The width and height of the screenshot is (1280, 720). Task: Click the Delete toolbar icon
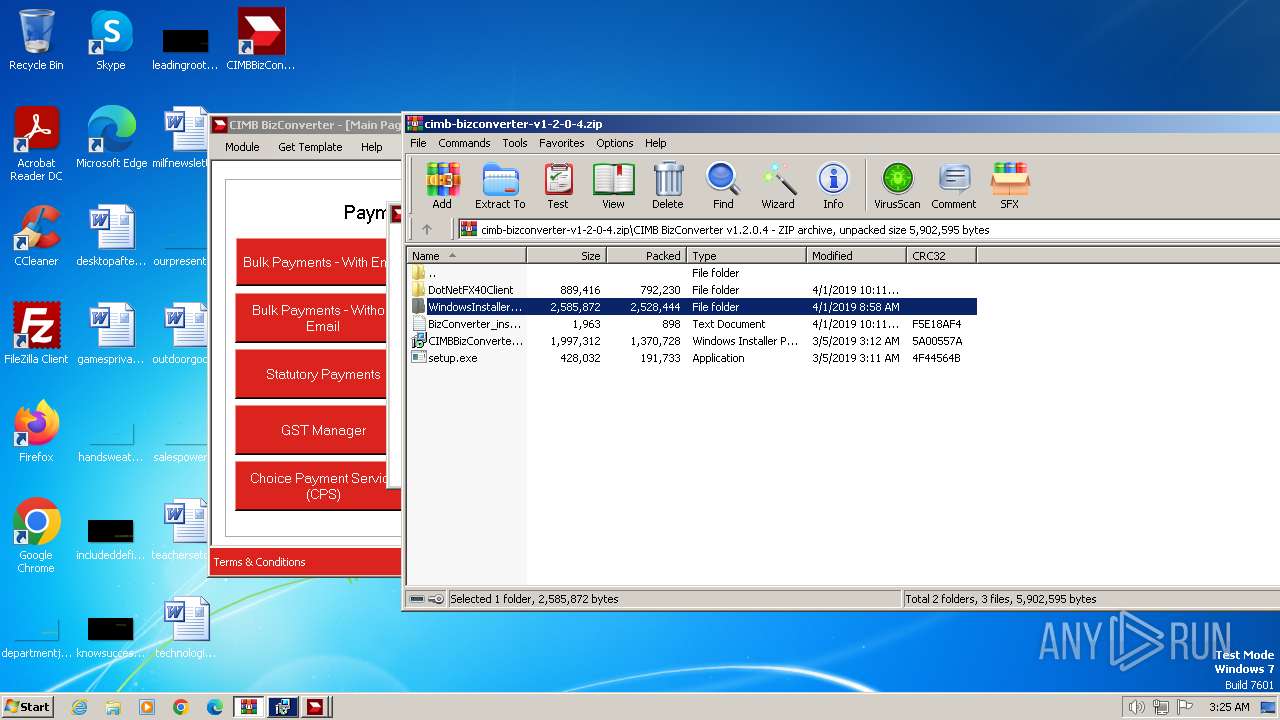(667, 186)
